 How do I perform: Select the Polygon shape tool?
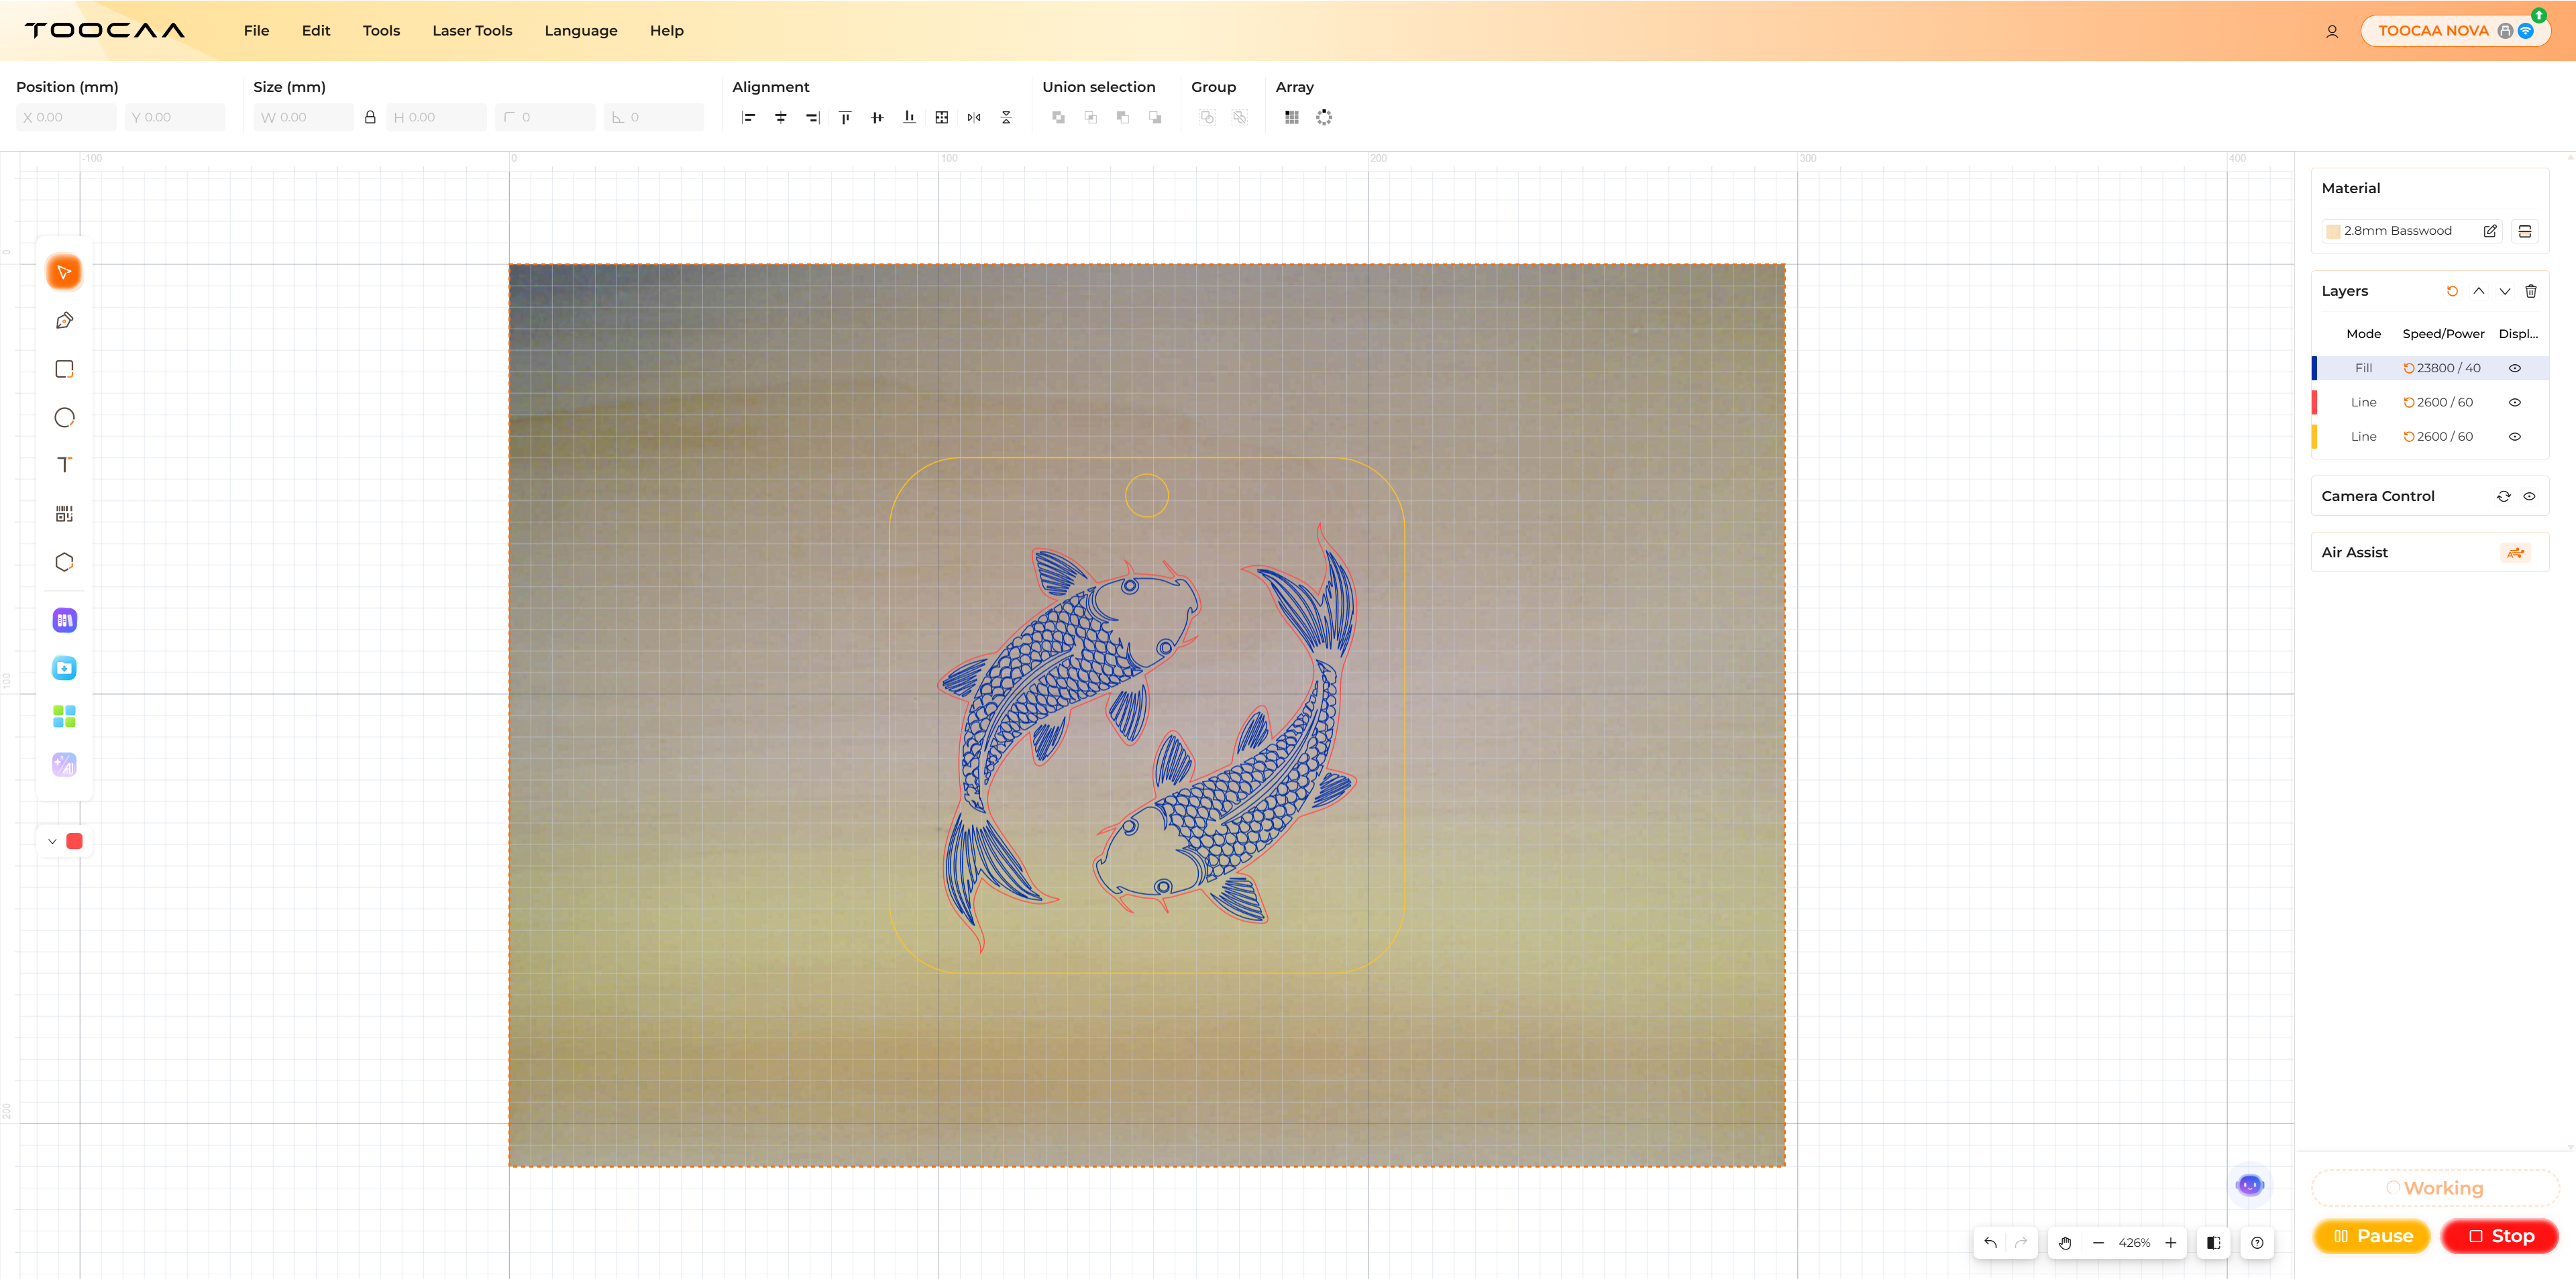64,562
